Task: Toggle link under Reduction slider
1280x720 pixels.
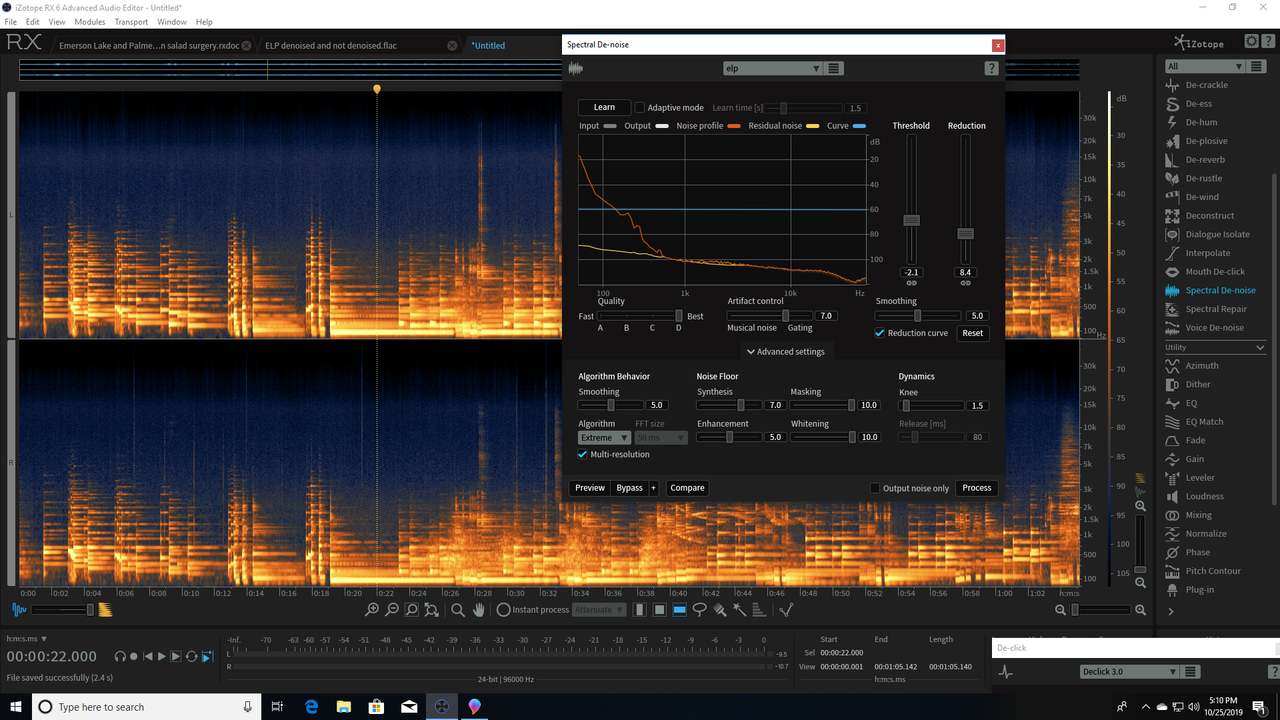Action: click(965, 283)
